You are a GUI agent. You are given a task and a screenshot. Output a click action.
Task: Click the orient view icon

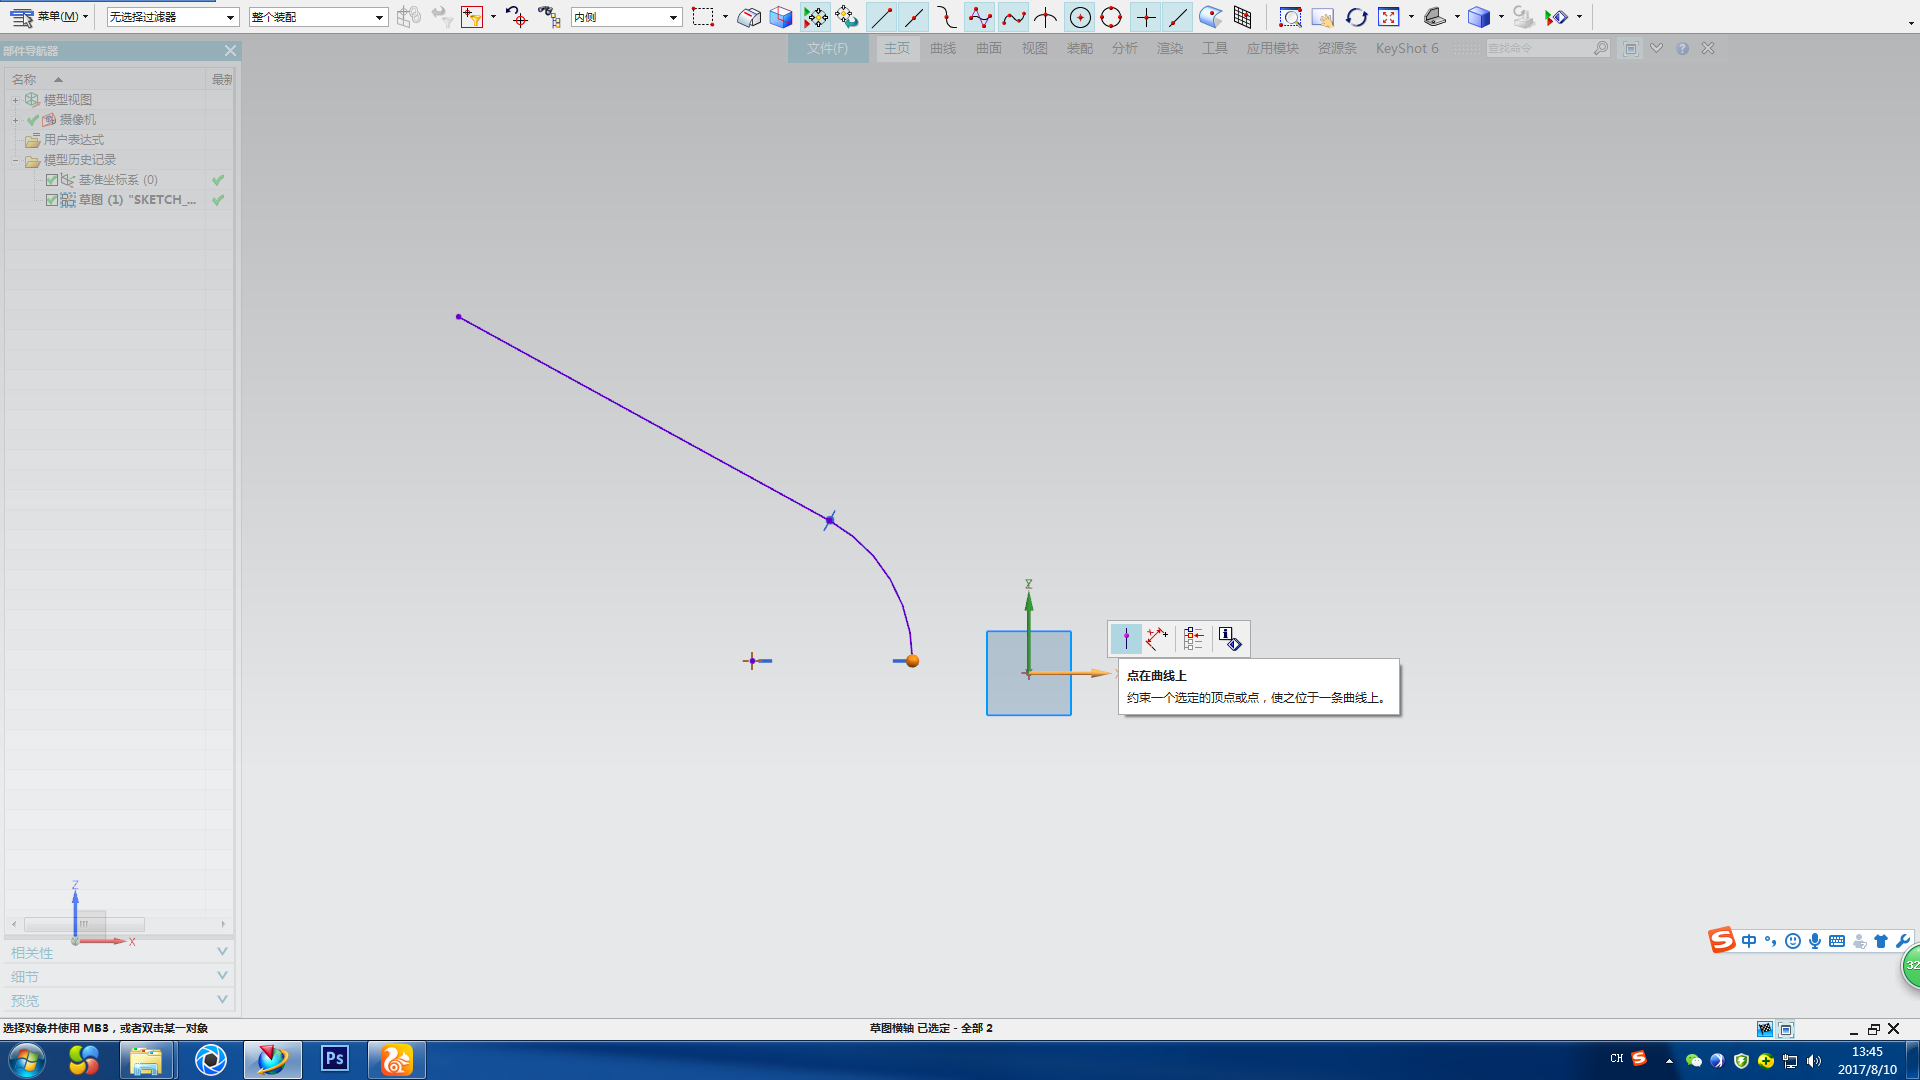[x=1435, y=17]
